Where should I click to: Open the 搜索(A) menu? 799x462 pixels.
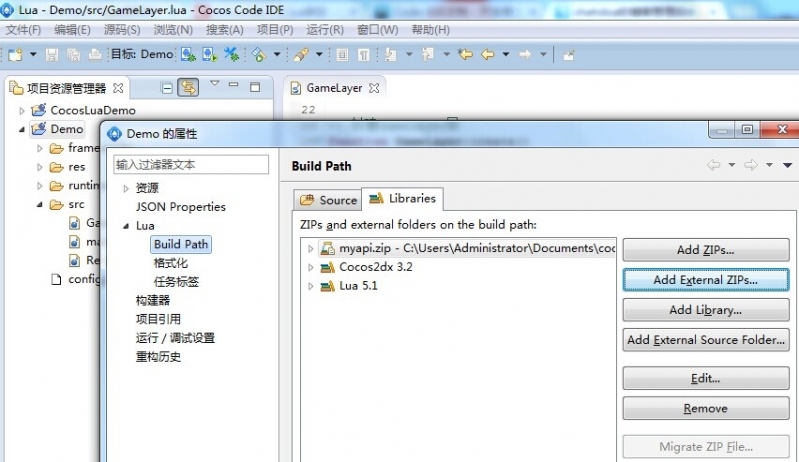coord(225,30)
